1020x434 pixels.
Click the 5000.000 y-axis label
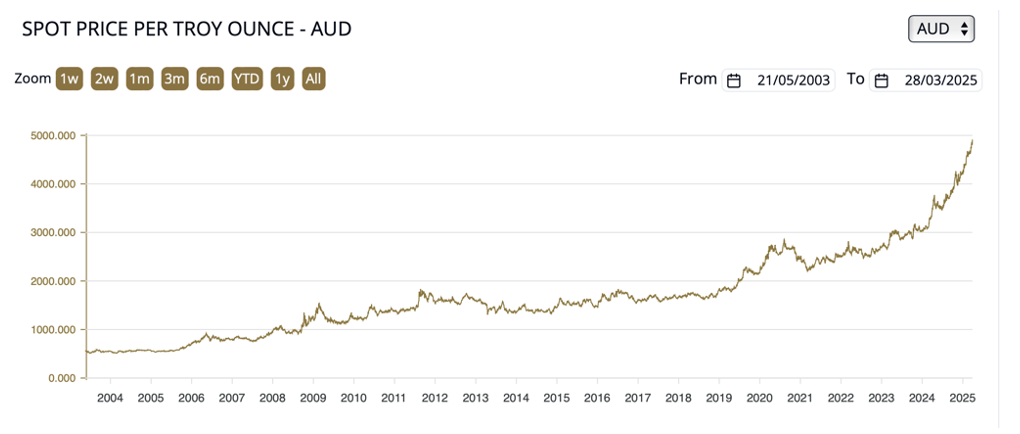coord(52,136)
